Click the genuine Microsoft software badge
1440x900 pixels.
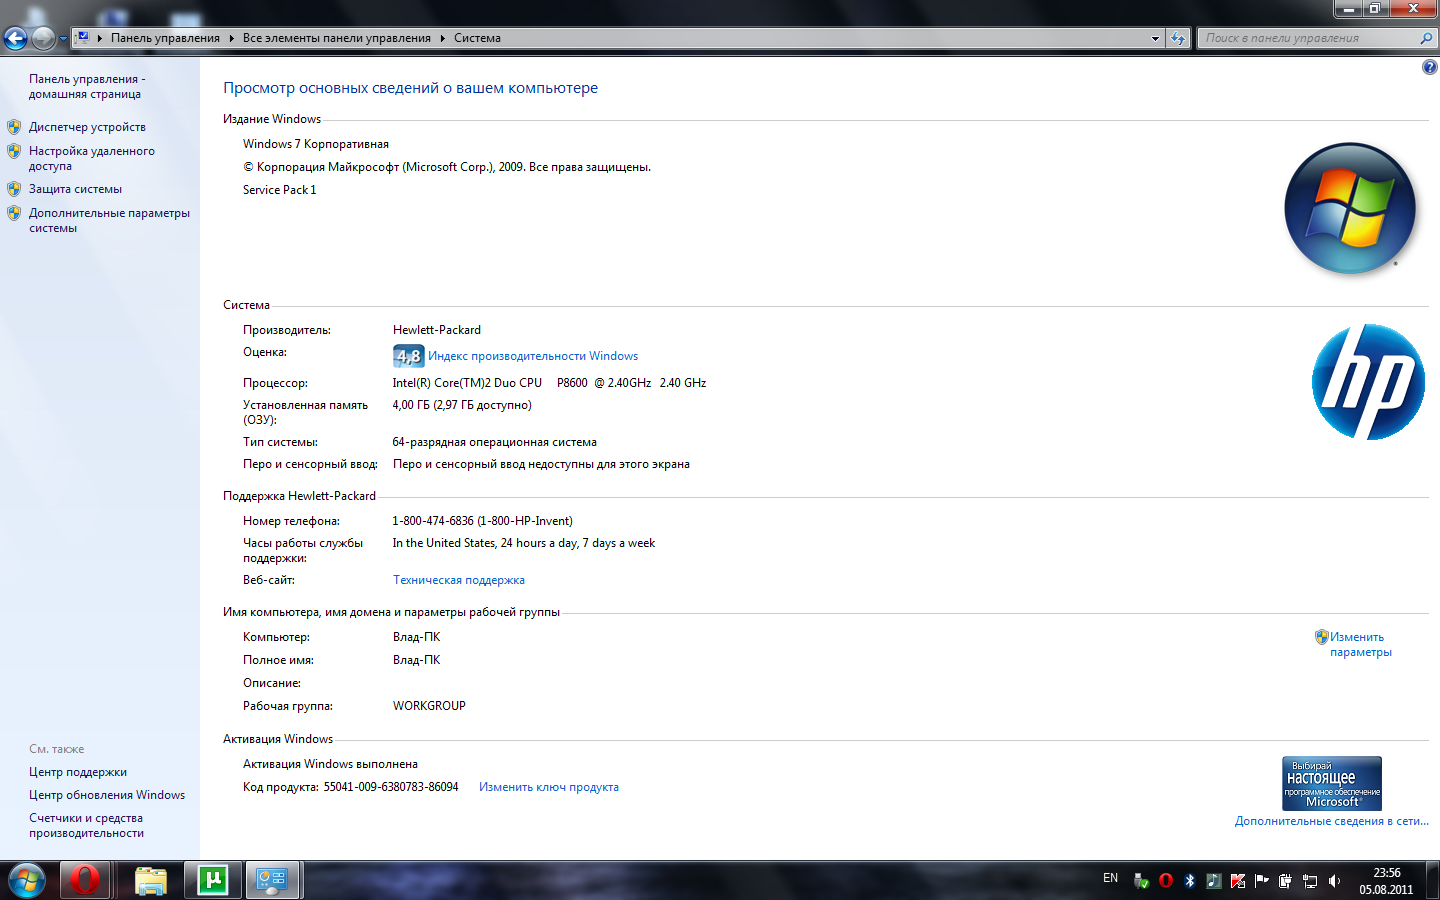coord(1332,783)
